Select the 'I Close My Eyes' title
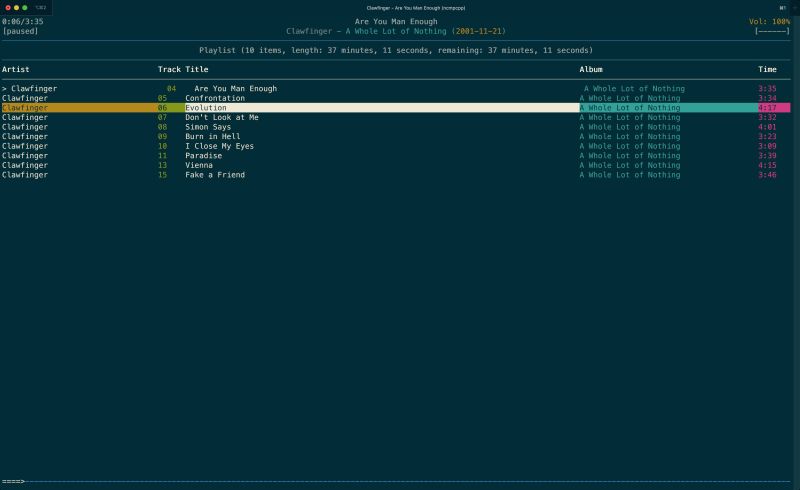Screen dimensions: 800x490 pos(219,146)
